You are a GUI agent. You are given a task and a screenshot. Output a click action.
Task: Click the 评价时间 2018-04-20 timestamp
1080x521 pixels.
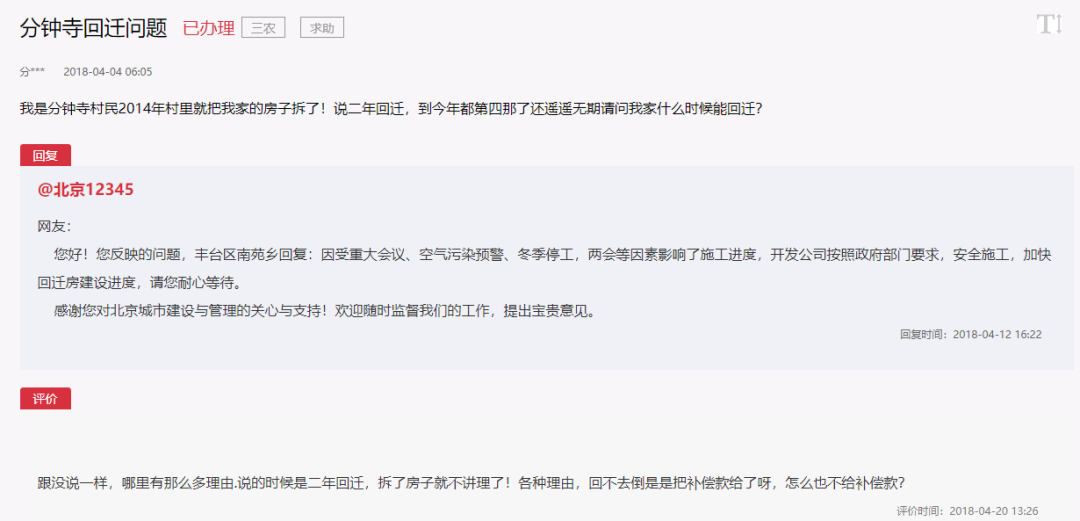[967, 511]
